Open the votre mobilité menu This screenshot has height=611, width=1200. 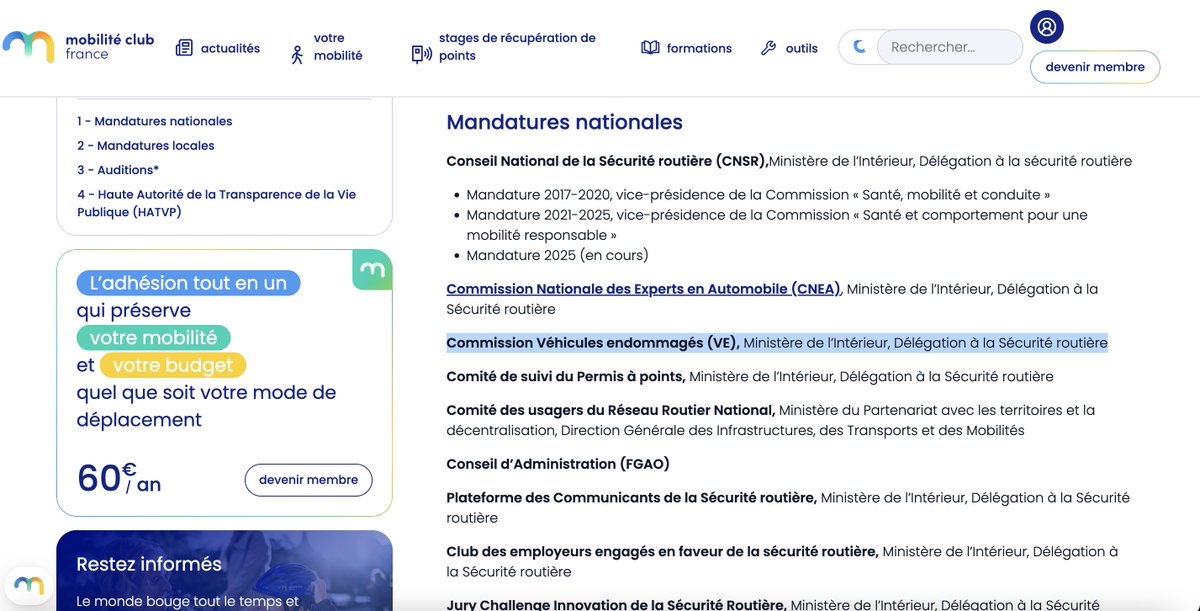coord(338,47)
